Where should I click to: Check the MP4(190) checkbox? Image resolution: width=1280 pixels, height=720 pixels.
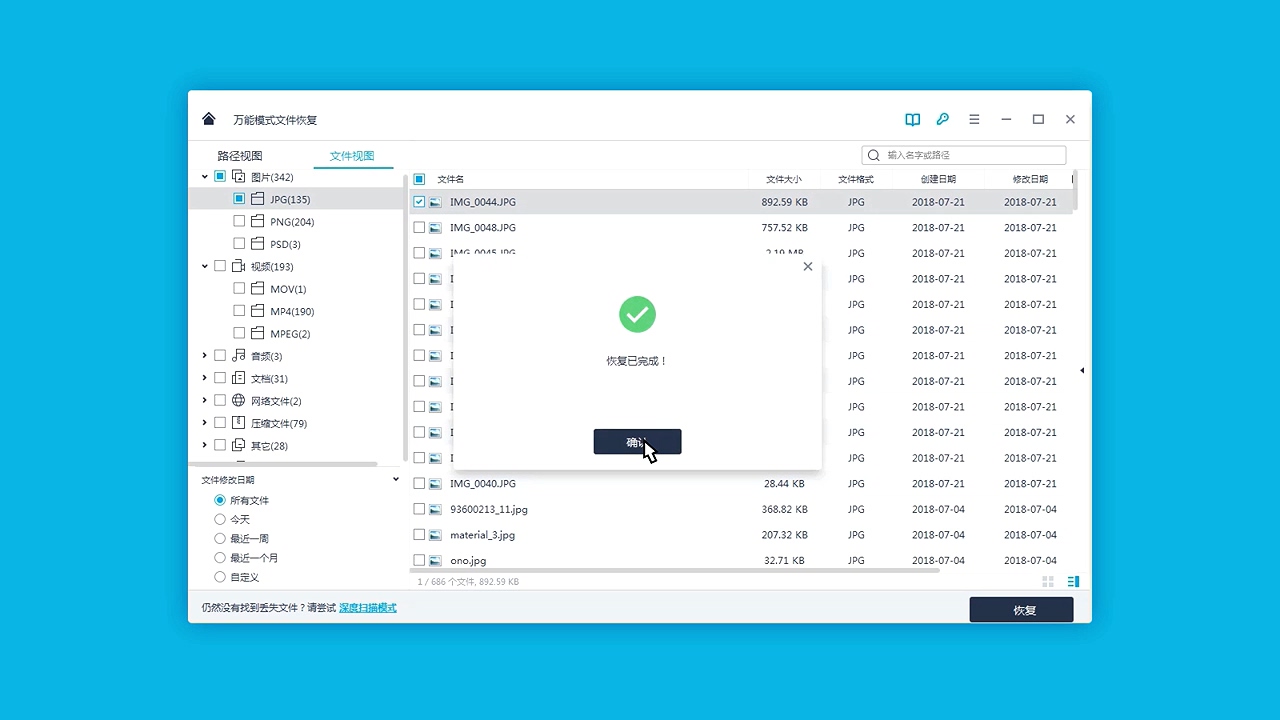[239, 311]
